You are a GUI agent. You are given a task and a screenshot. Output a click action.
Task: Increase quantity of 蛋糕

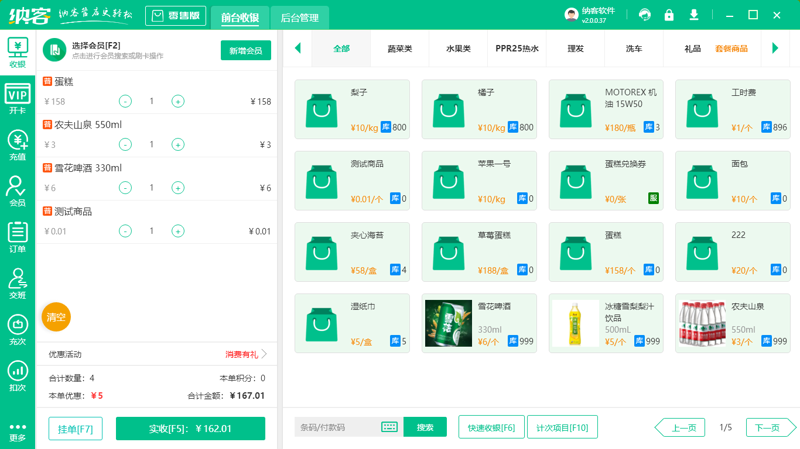(178, 102)
